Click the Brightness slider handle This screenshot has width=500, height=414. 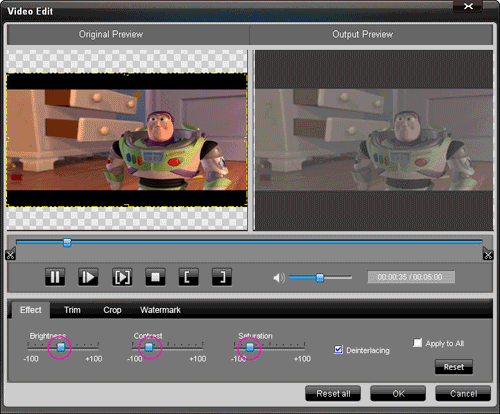tap(61, 347)
